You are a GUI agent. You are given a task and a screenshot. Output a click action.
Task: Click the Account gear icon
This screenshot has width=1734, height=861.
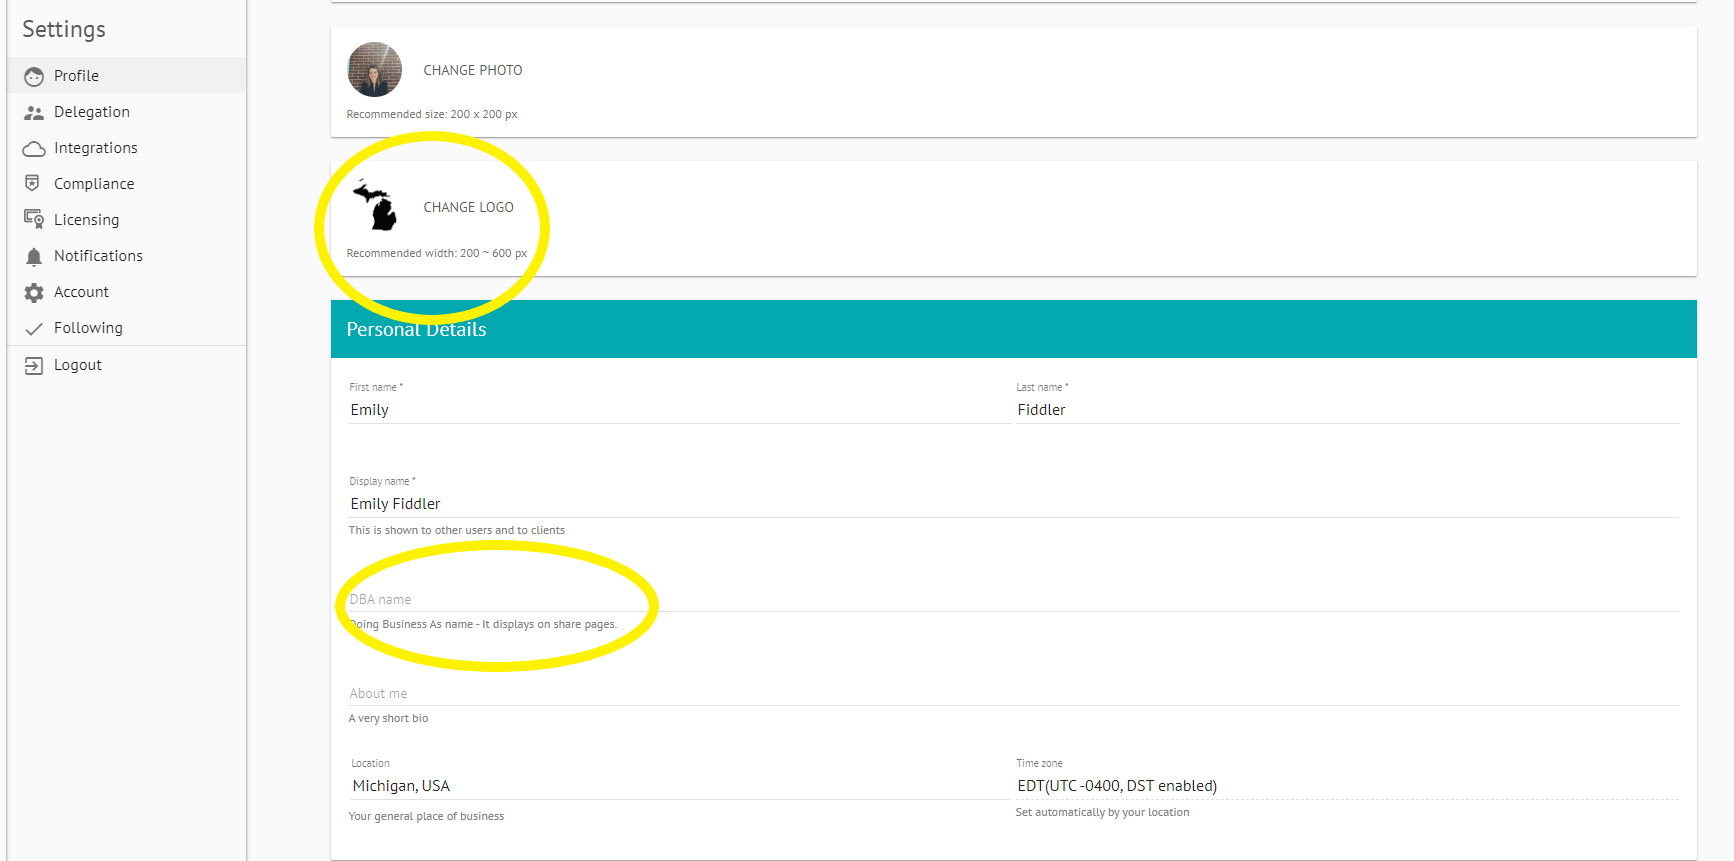pyautogui.click(x=34, y=293)
